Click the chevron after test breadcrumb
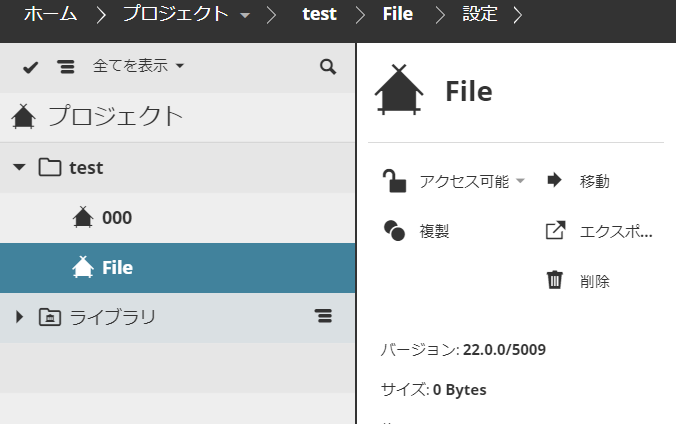This screenshot has height=424, width=676. pos(360,15)
